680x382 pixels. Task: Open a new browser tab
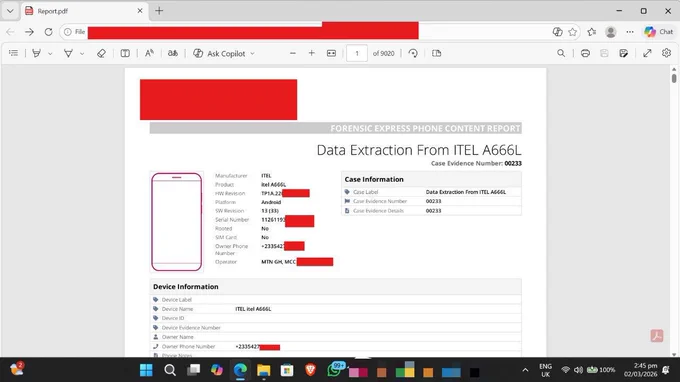pyautogui.click(x=159, y=11)
